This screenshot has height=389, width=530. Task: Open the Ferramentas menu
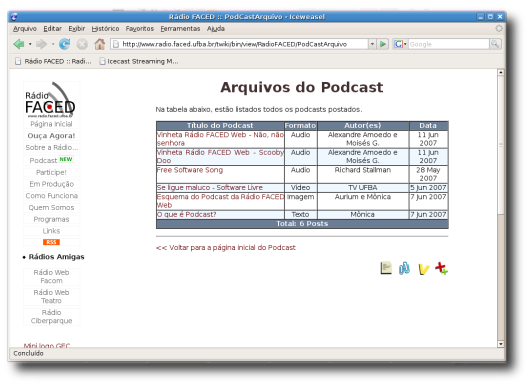[180, 29]
